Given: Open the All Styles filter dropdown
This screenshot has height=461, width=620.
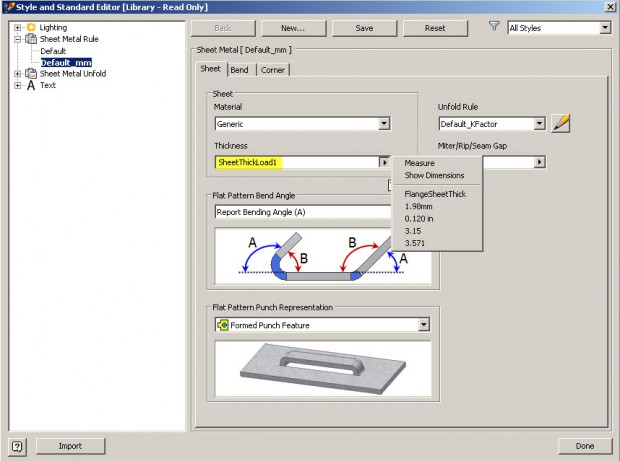Looking at the screenshot, I should (x=604, y=28).
